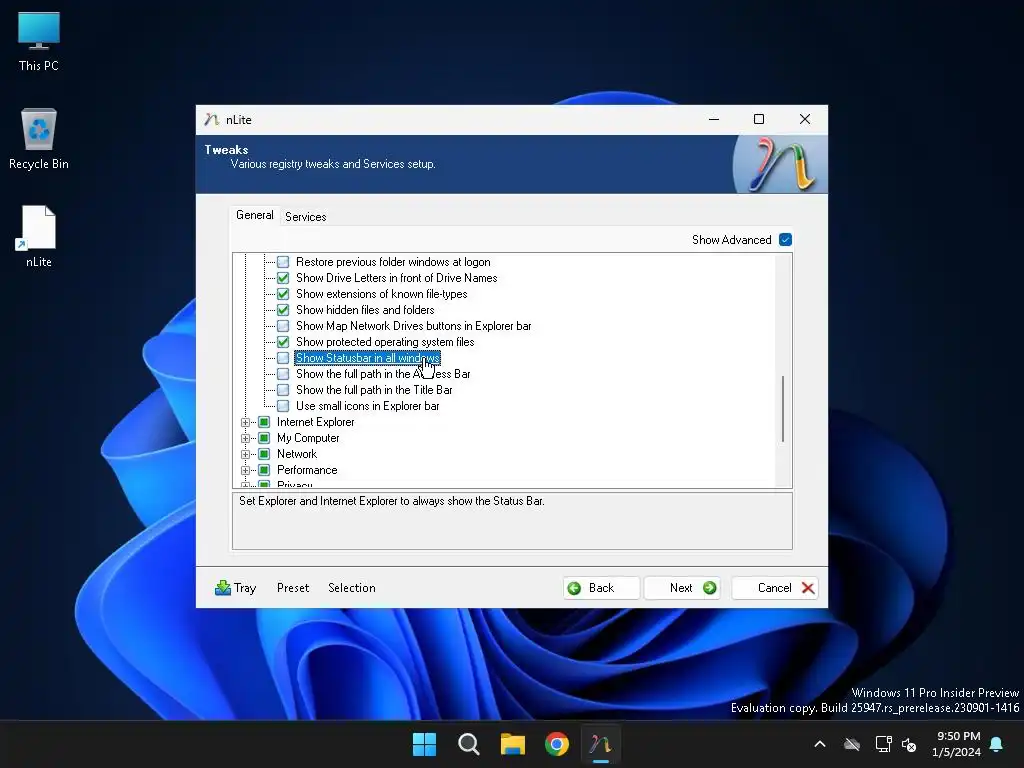The image size is (1024, 768).
Task: Uncheck Show Drive Letters in front checkbox
Action: coord(283,278)
